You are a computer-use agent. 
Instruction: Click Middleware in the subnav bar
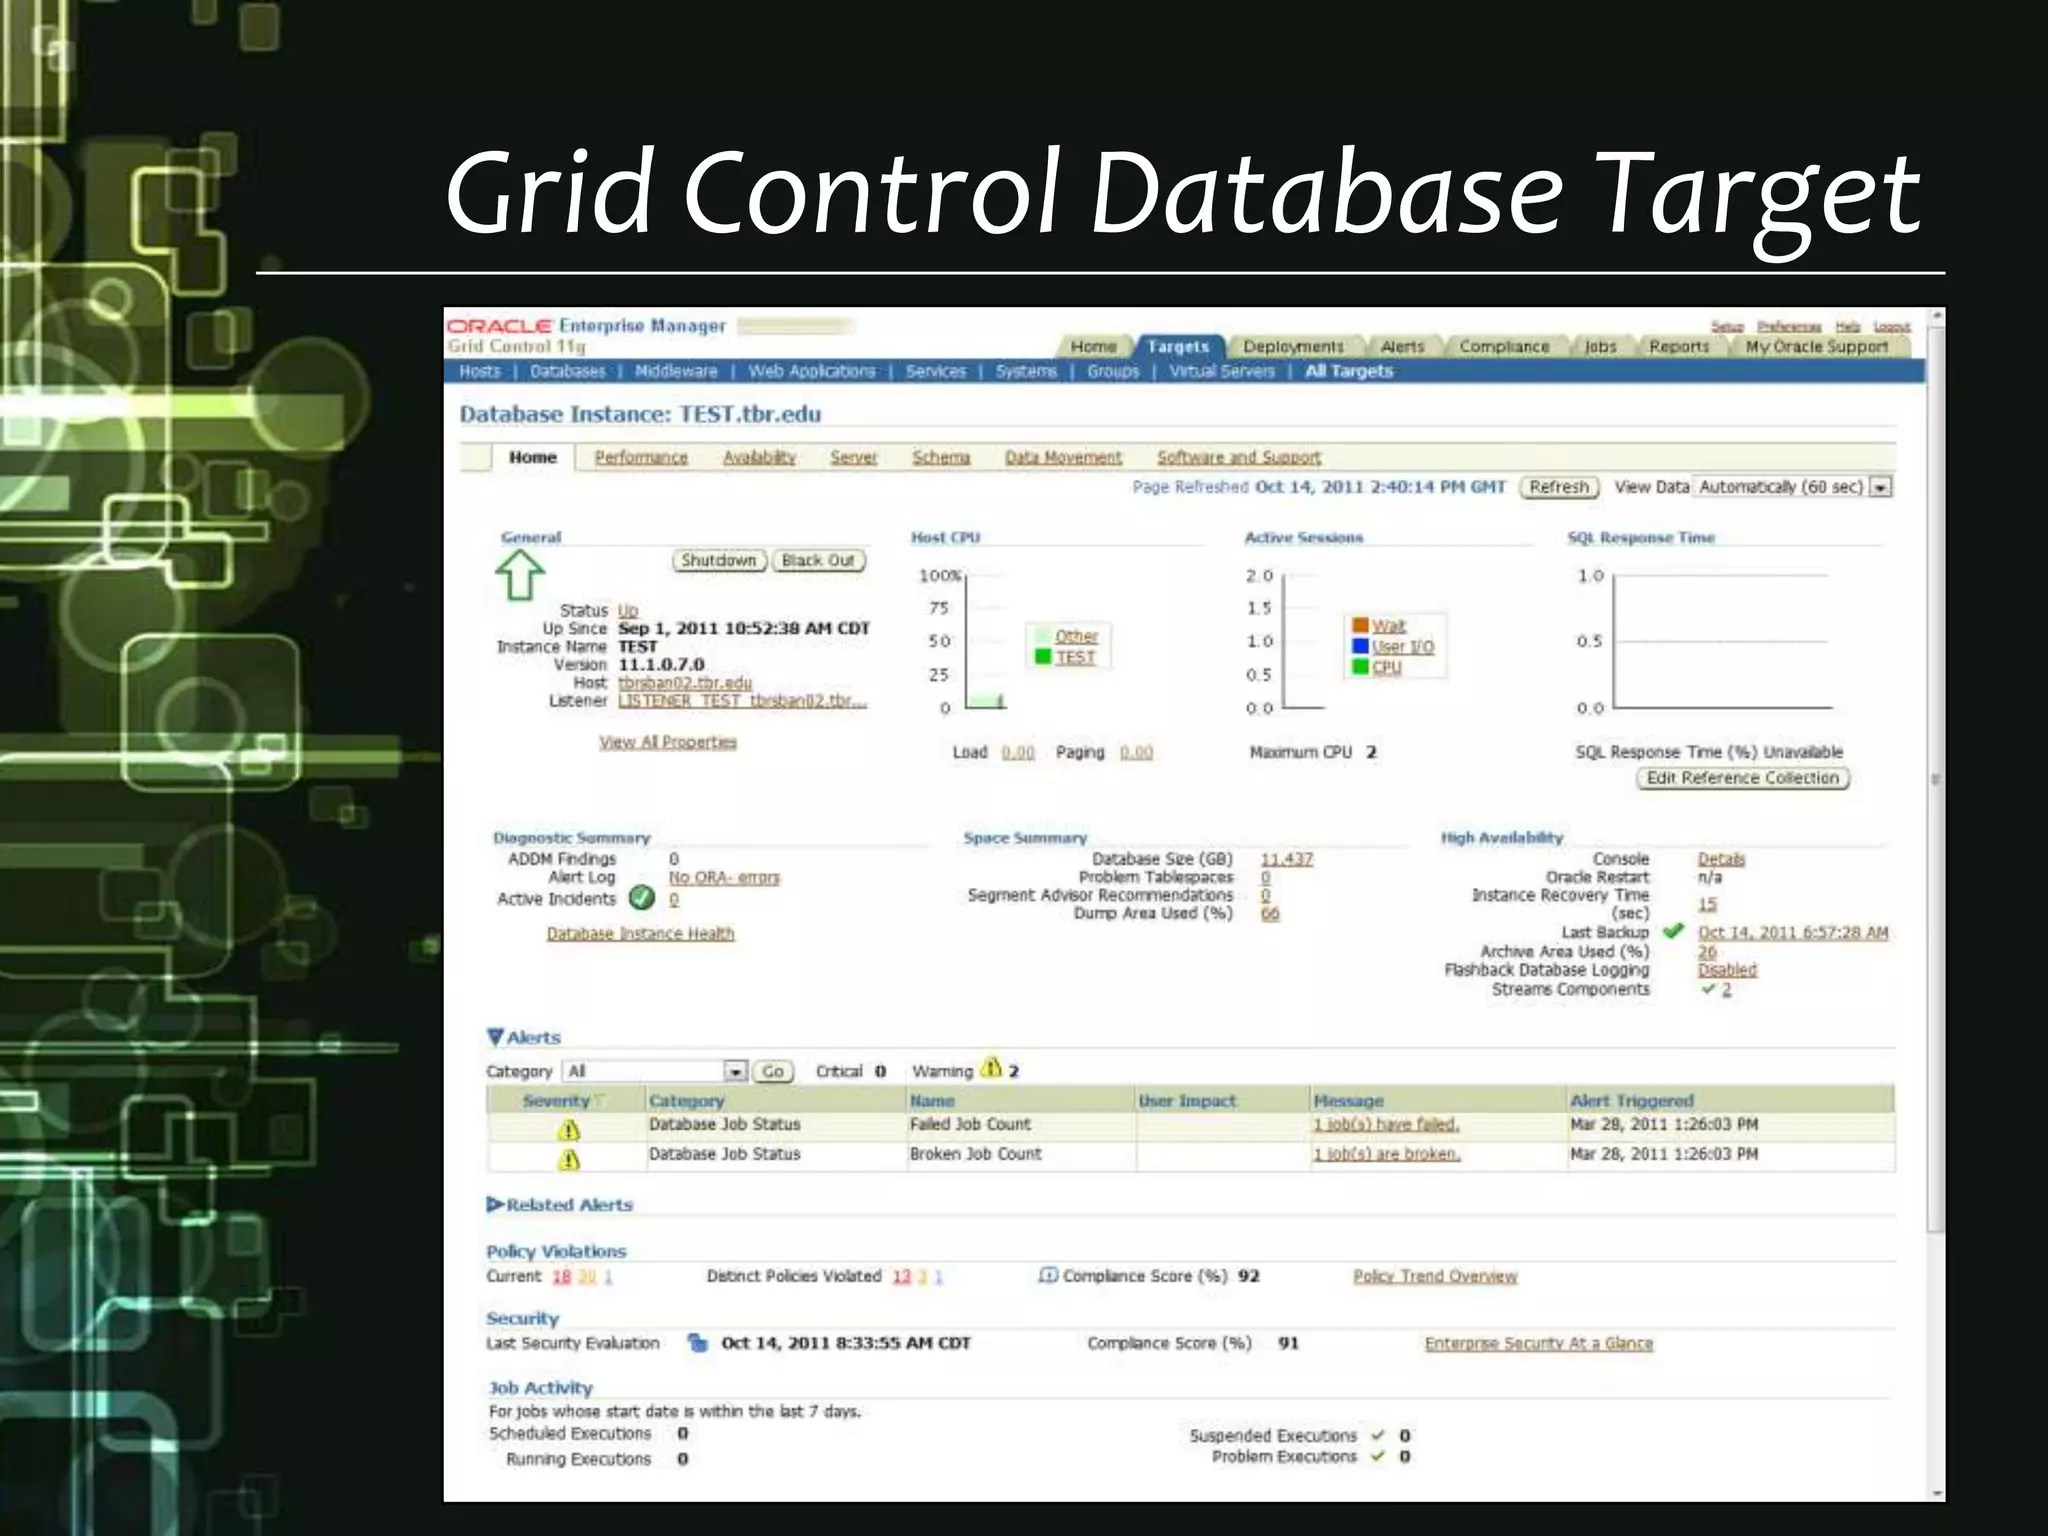pyautogui.click(x=676, y=371)
